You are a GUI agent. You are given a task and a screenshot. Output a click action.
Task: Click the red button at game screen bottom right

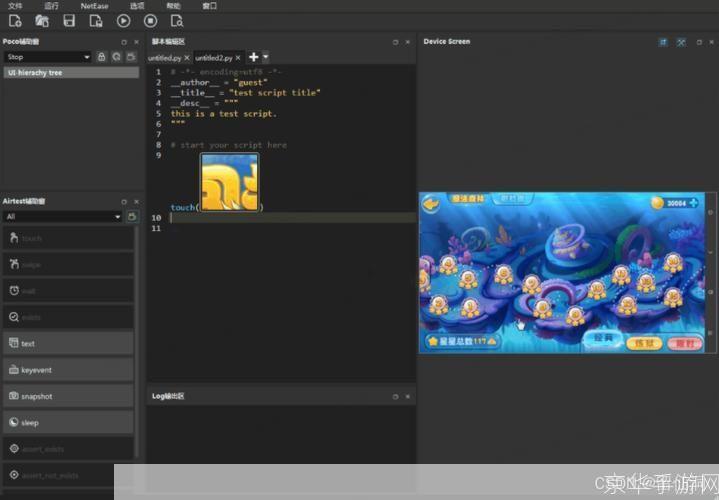click(x=685, y=343)
